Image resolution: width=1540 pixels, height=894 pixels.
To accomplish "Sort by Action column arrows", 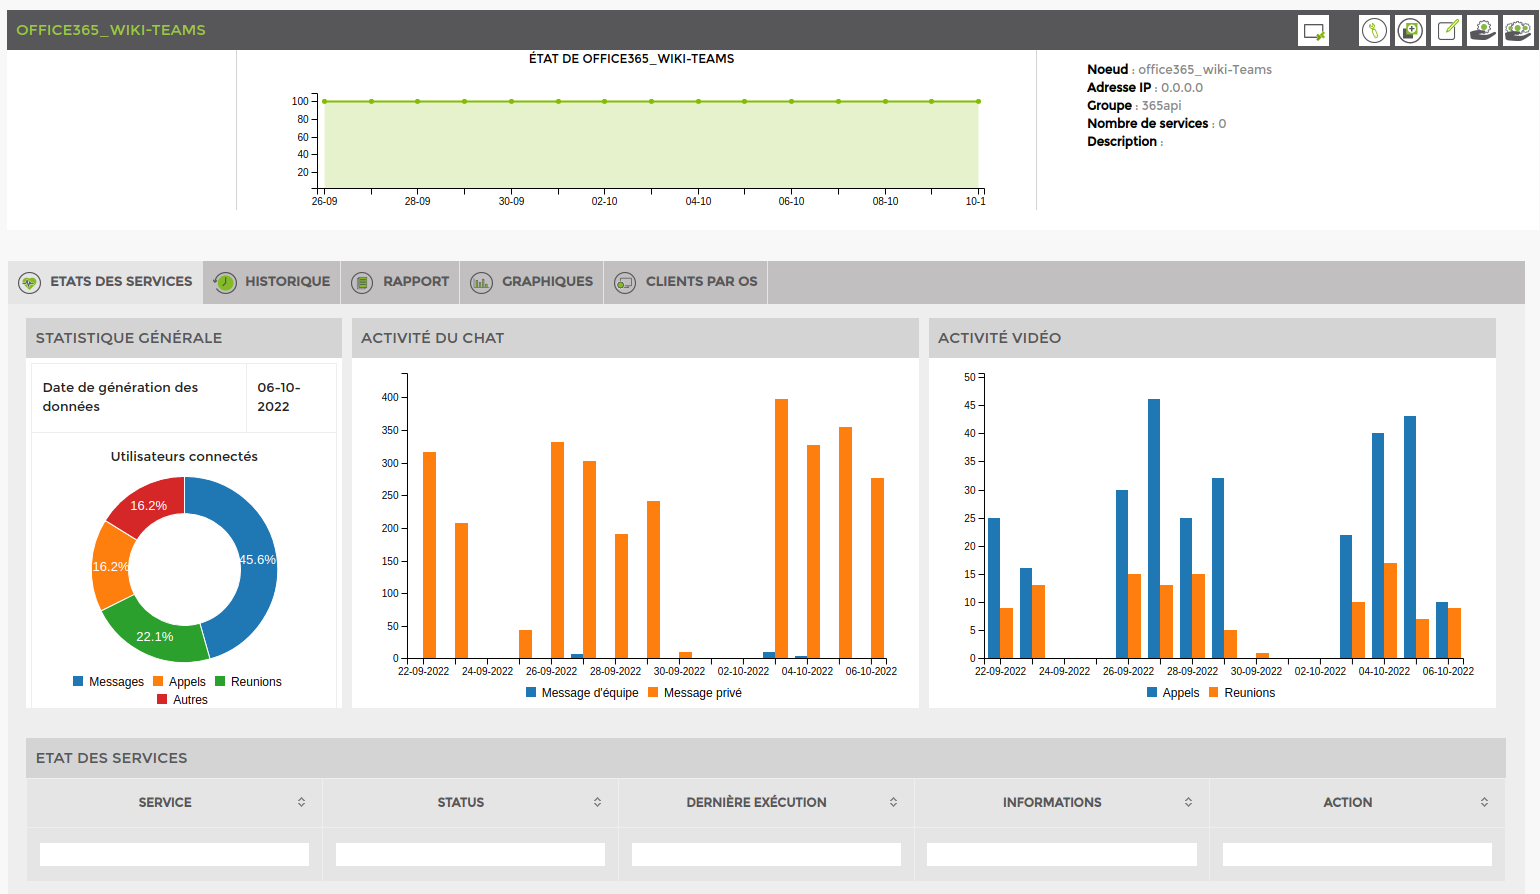I will pos(1484,802).
